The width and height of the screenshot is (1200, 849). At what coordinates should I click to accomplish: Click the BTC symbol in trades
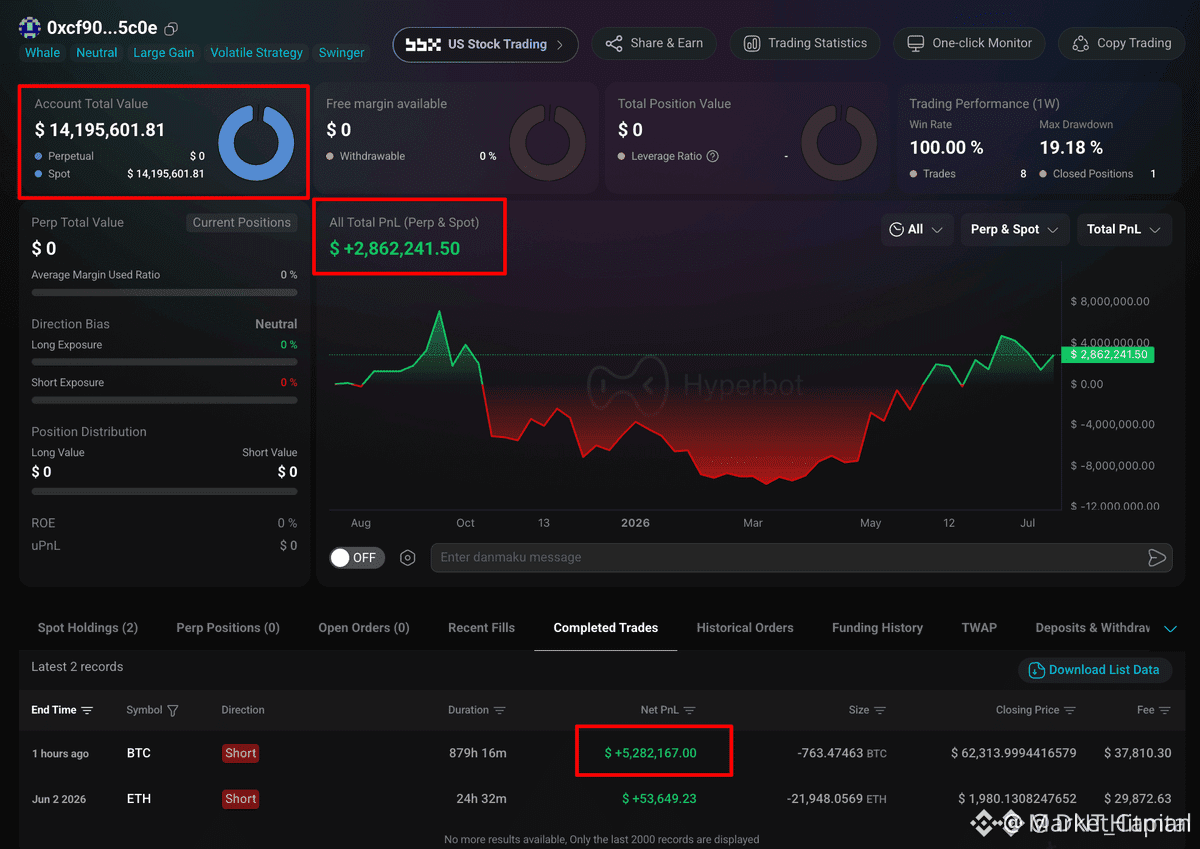(x=139, y=753)
